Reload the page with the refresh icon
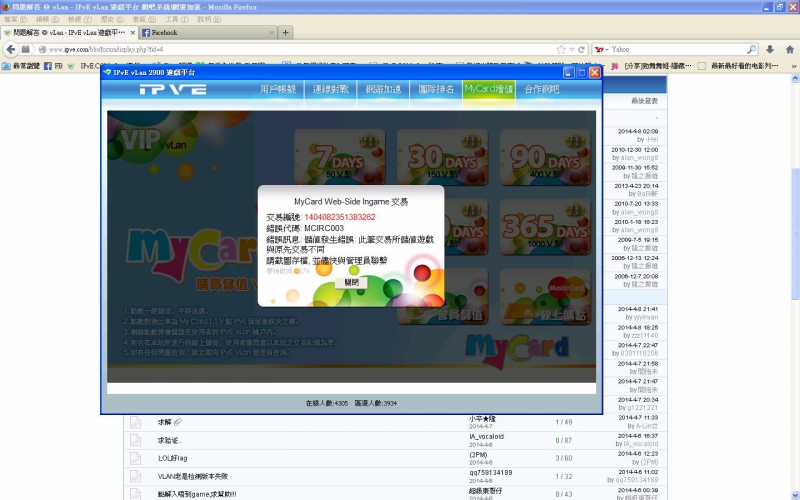Screen dimensions: 800x500 [583, 49]
